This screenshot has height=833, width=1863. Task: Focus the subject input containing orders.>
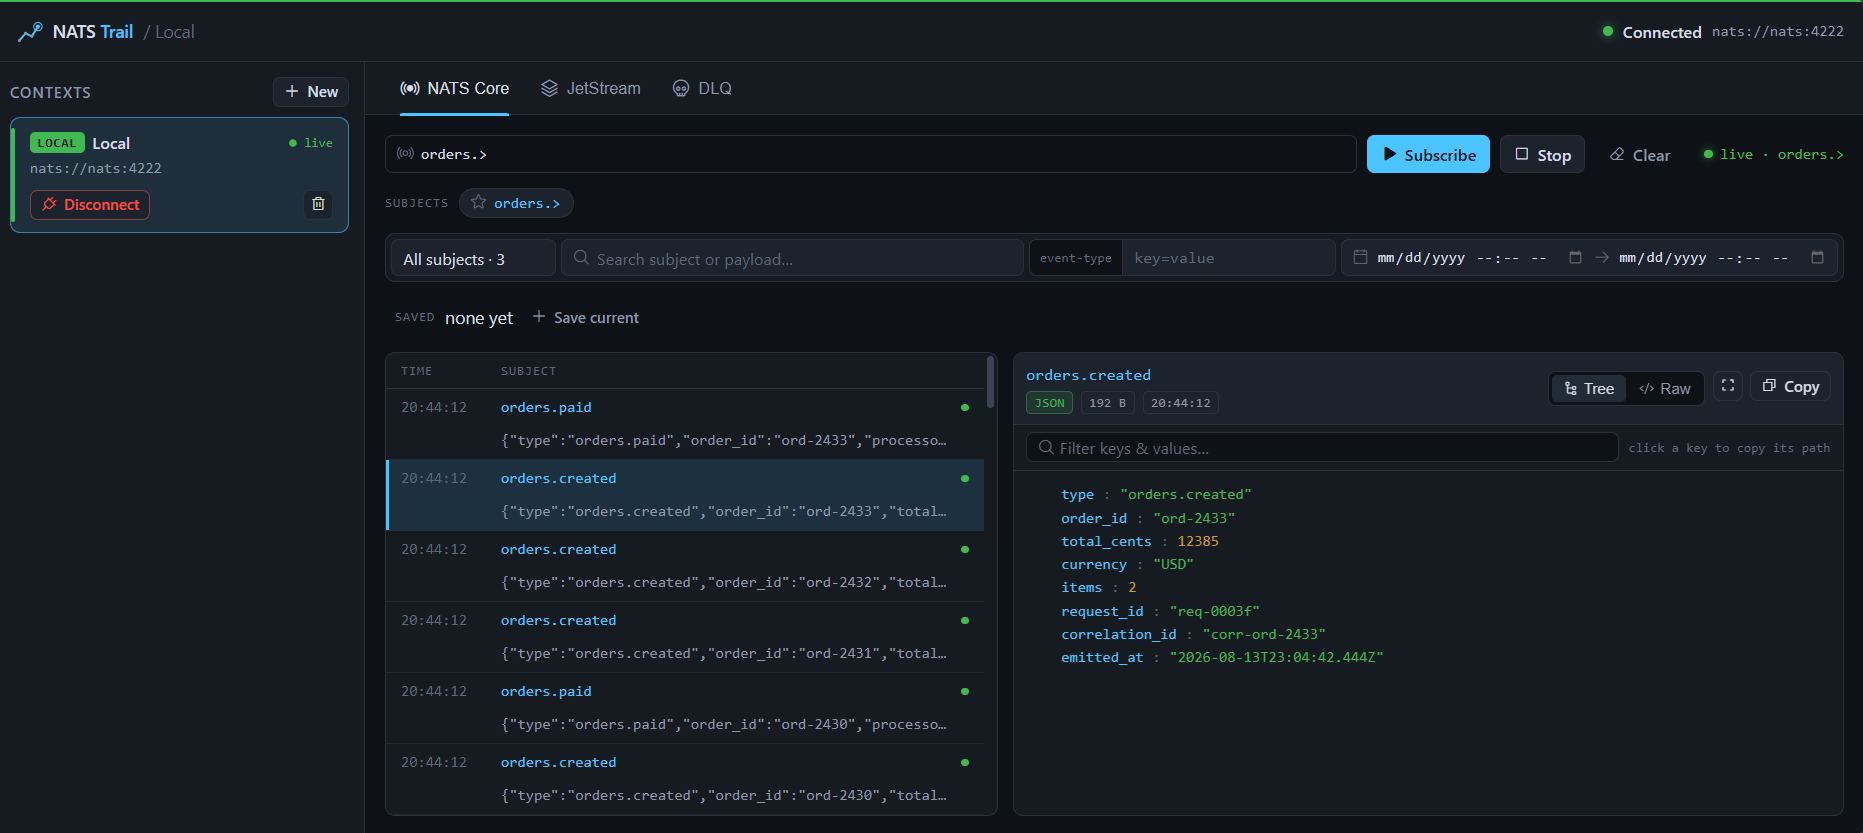(870, 154)
